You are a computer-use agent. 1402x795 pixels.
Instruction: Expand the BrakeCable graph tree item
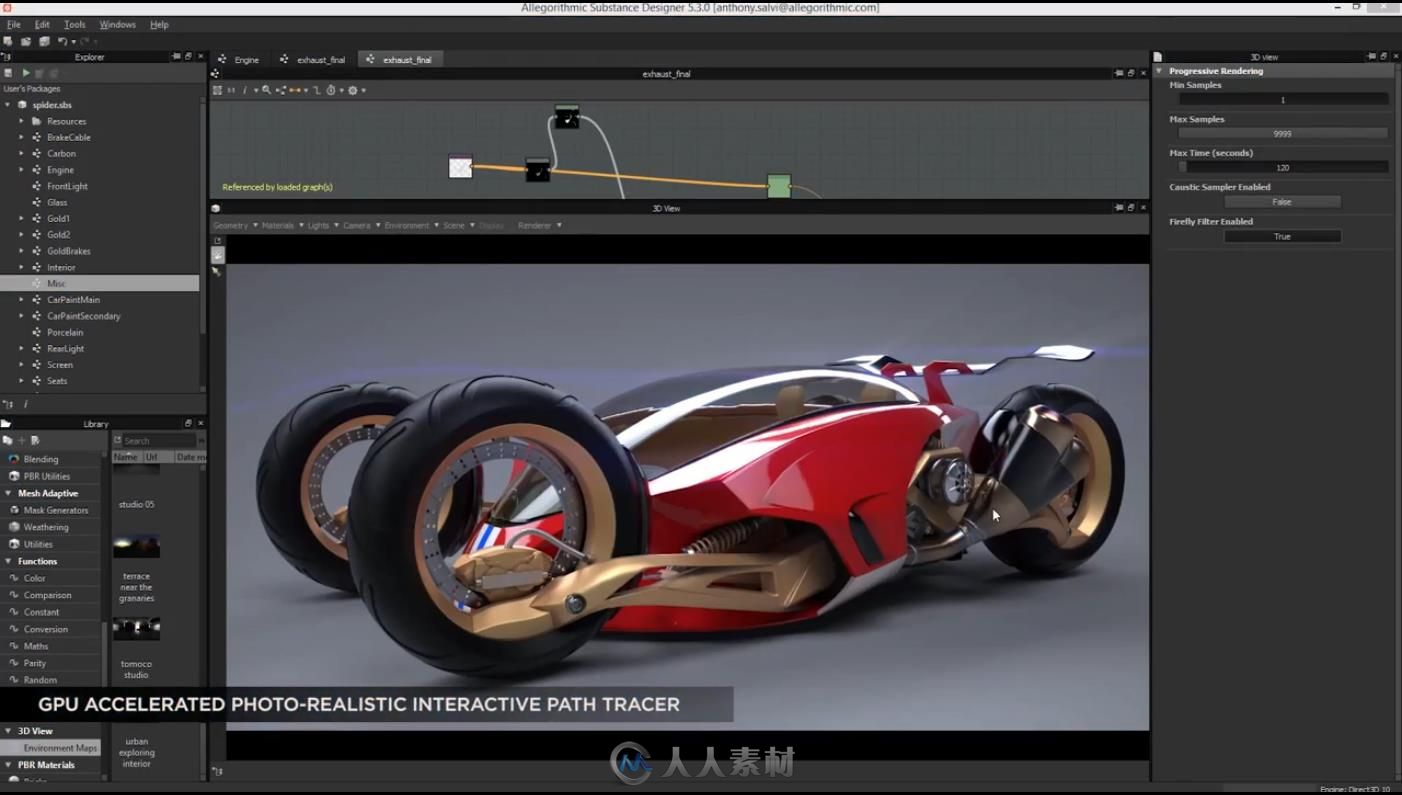(21, 137)
